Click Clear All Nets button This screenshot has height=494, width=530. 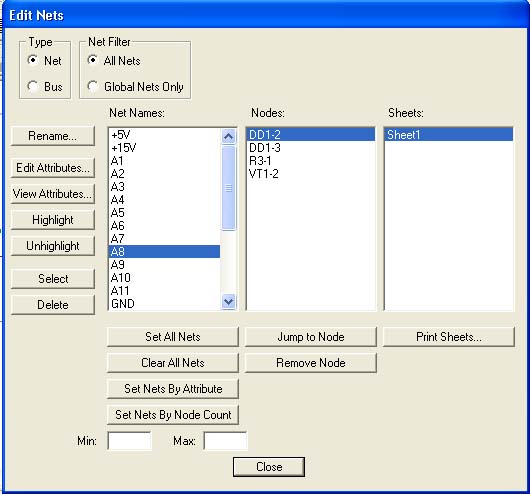pyautogui.click(x=173, y=363)
